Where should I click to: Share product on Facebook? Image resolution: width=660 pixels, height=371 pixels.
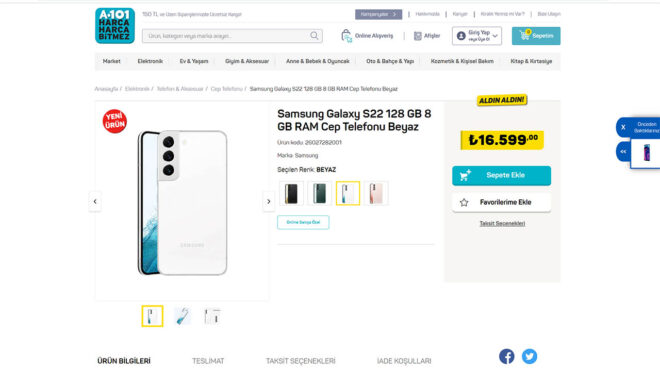pos(507,356)
